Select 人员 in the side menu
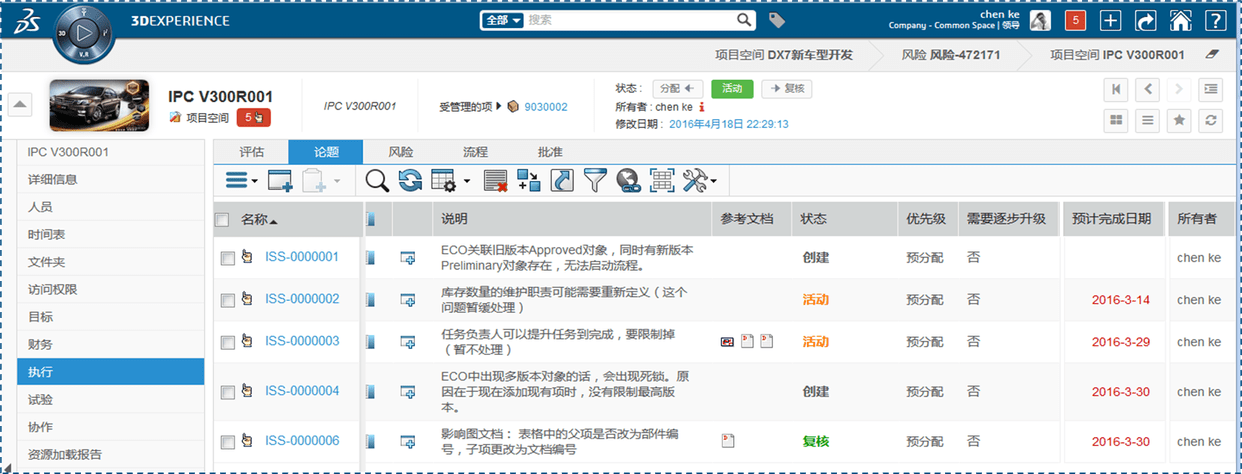The height and width of the screenshot is (474, 1242). tap(110, 207)
